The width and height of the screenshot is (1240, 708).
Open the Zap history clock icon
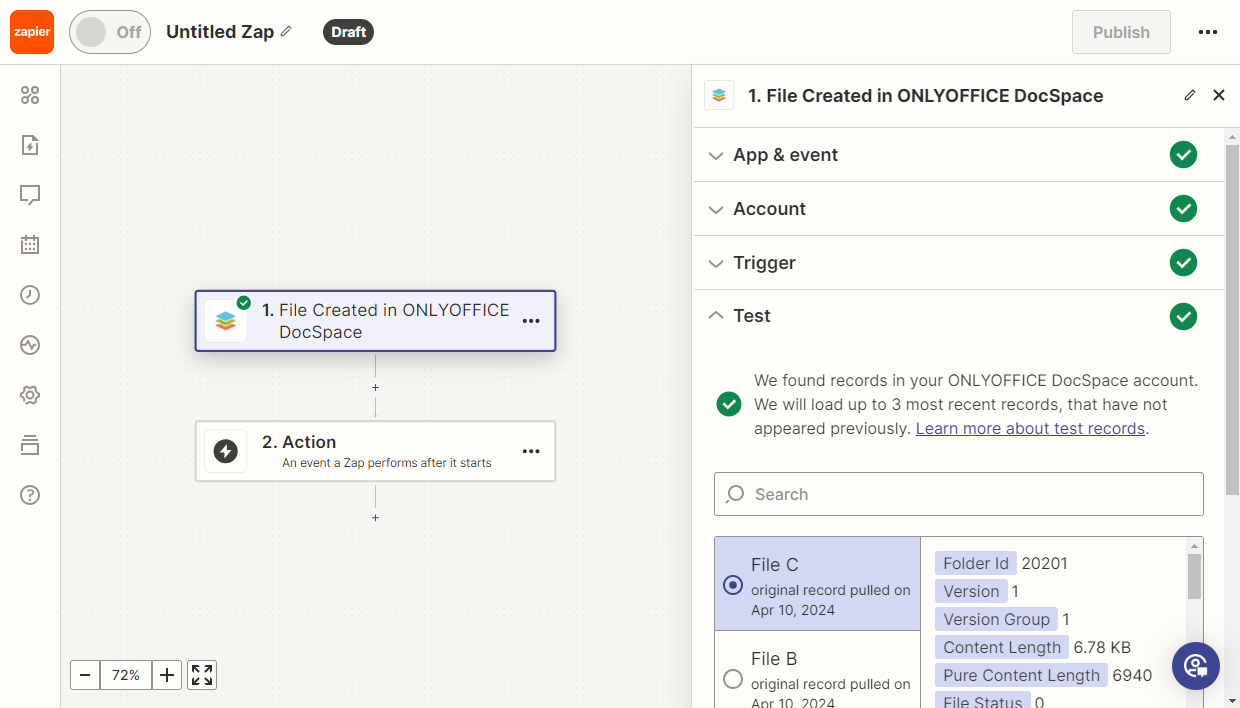pyautogui.click(x=30, y=295)
